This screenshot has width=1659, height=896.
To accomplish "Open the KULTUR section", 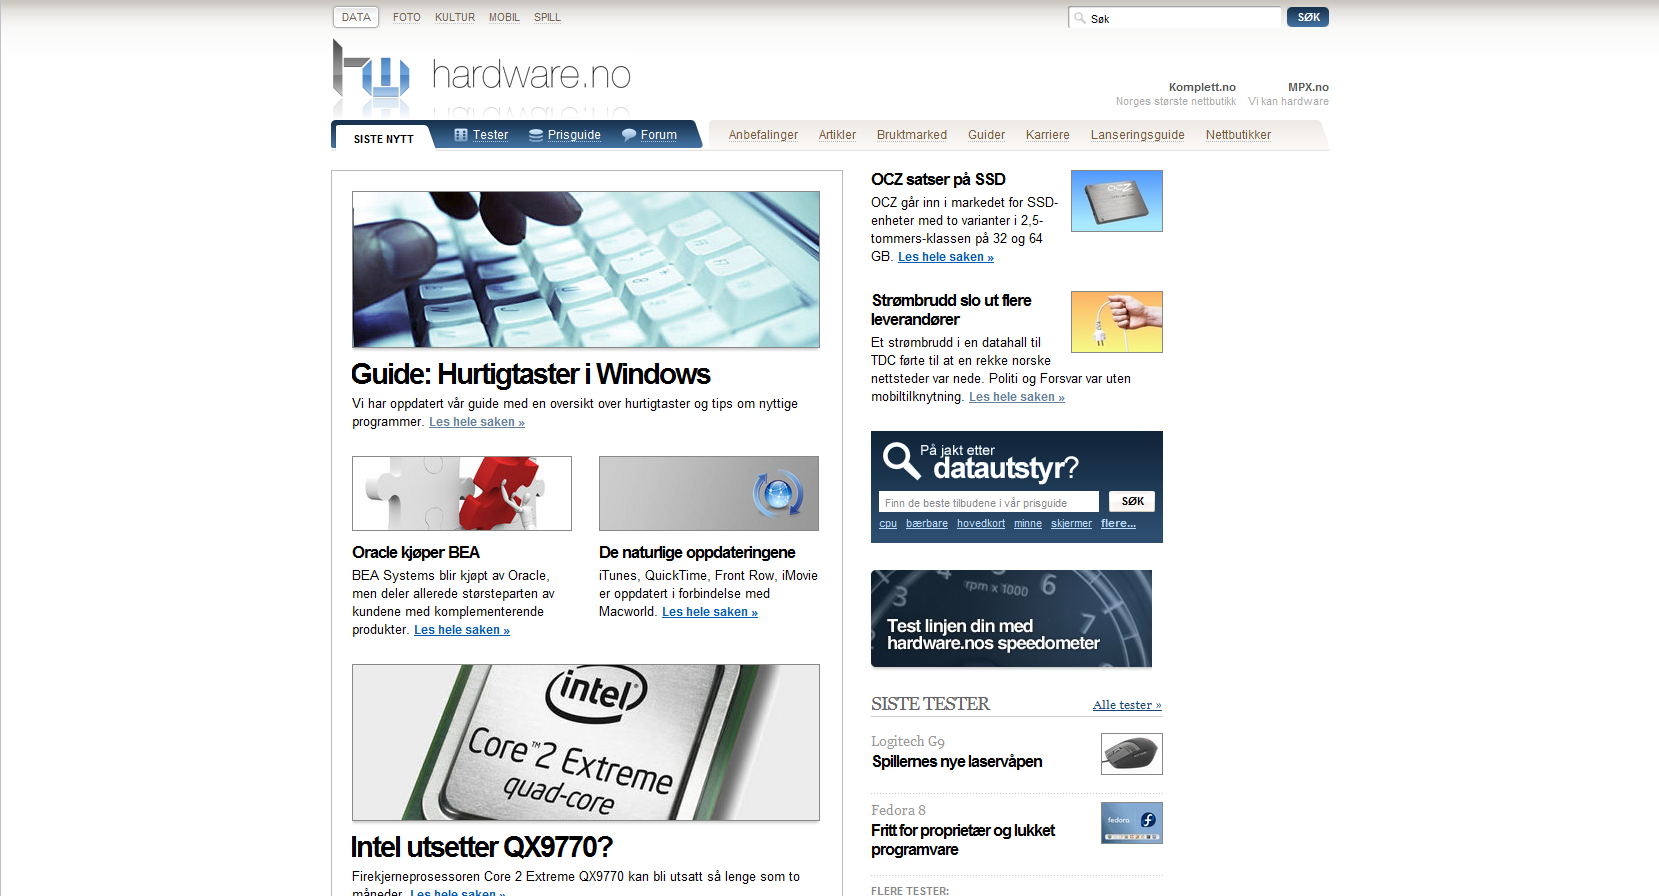I will tap(455, 17).
